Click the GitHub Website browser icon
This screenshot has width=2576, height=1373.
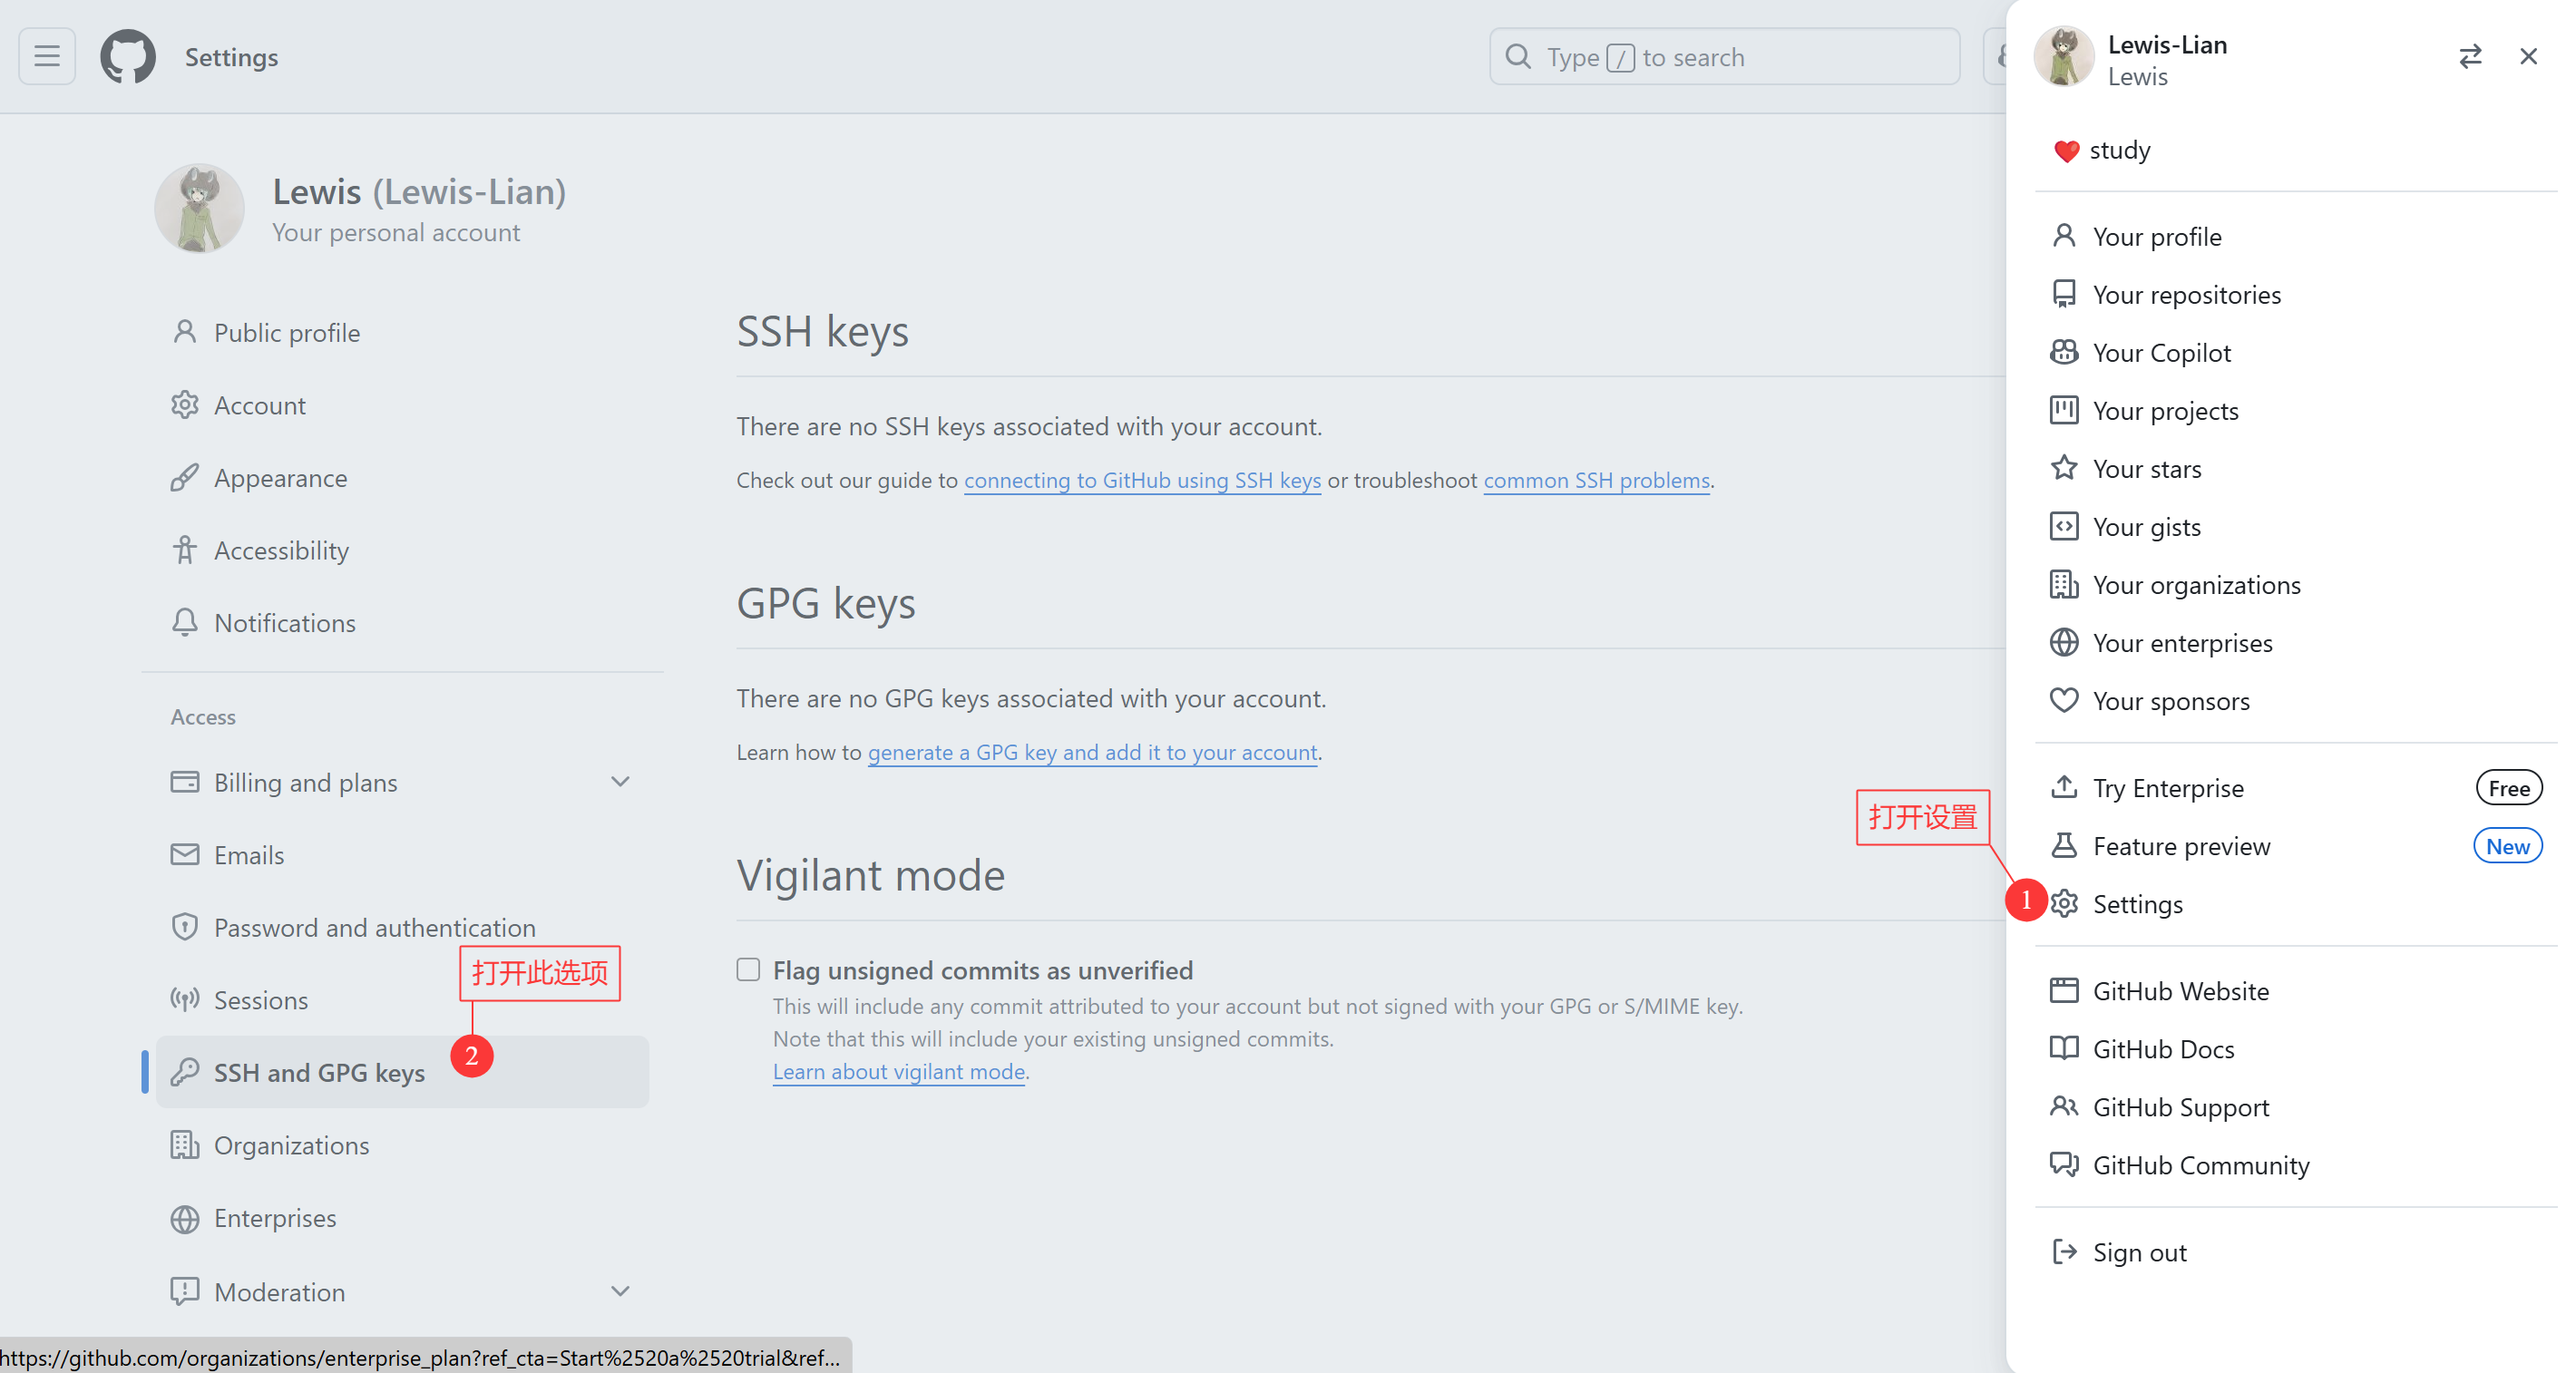[2064, 990]
